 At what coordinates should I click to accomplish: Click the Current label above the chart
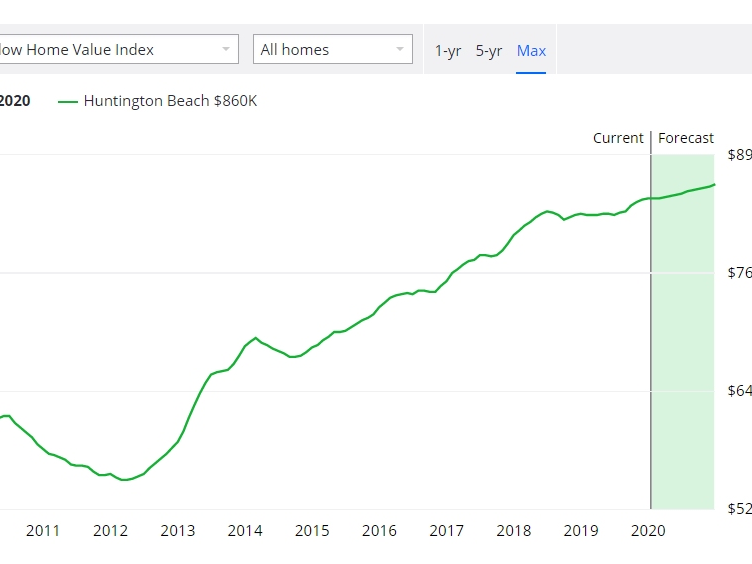pyautogui.click(x=618, y=138)
